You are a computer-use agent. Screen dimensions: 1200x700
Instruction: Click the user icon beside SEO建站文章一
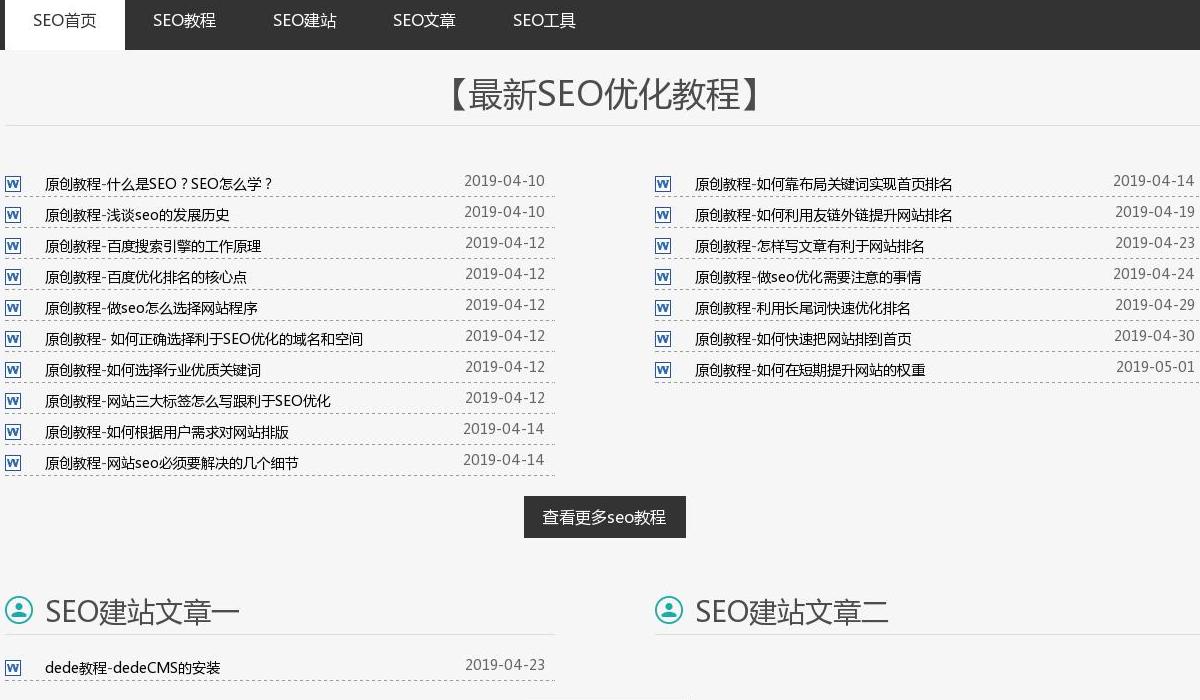(19, 610)
